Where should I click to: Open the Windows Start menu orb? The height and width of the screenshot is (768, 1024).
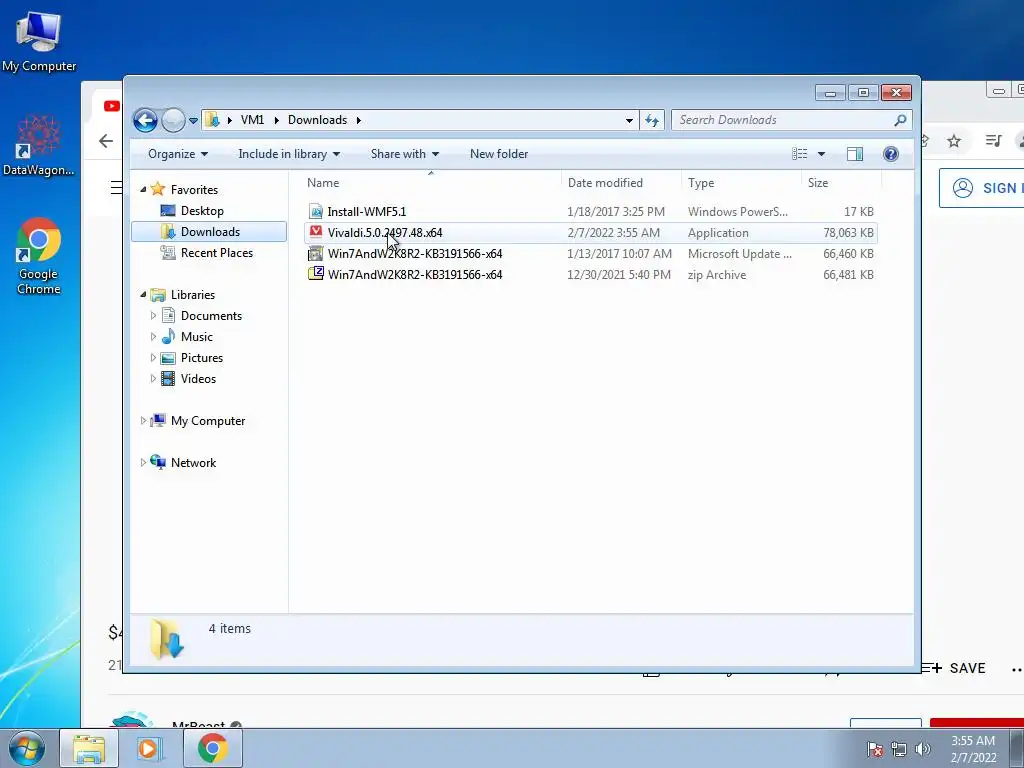click(x=26, y=748)
